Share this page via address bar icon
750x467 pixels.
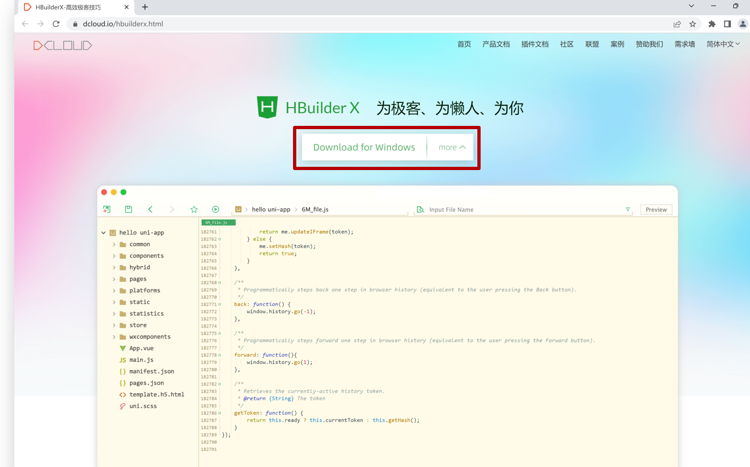[677, 24]
